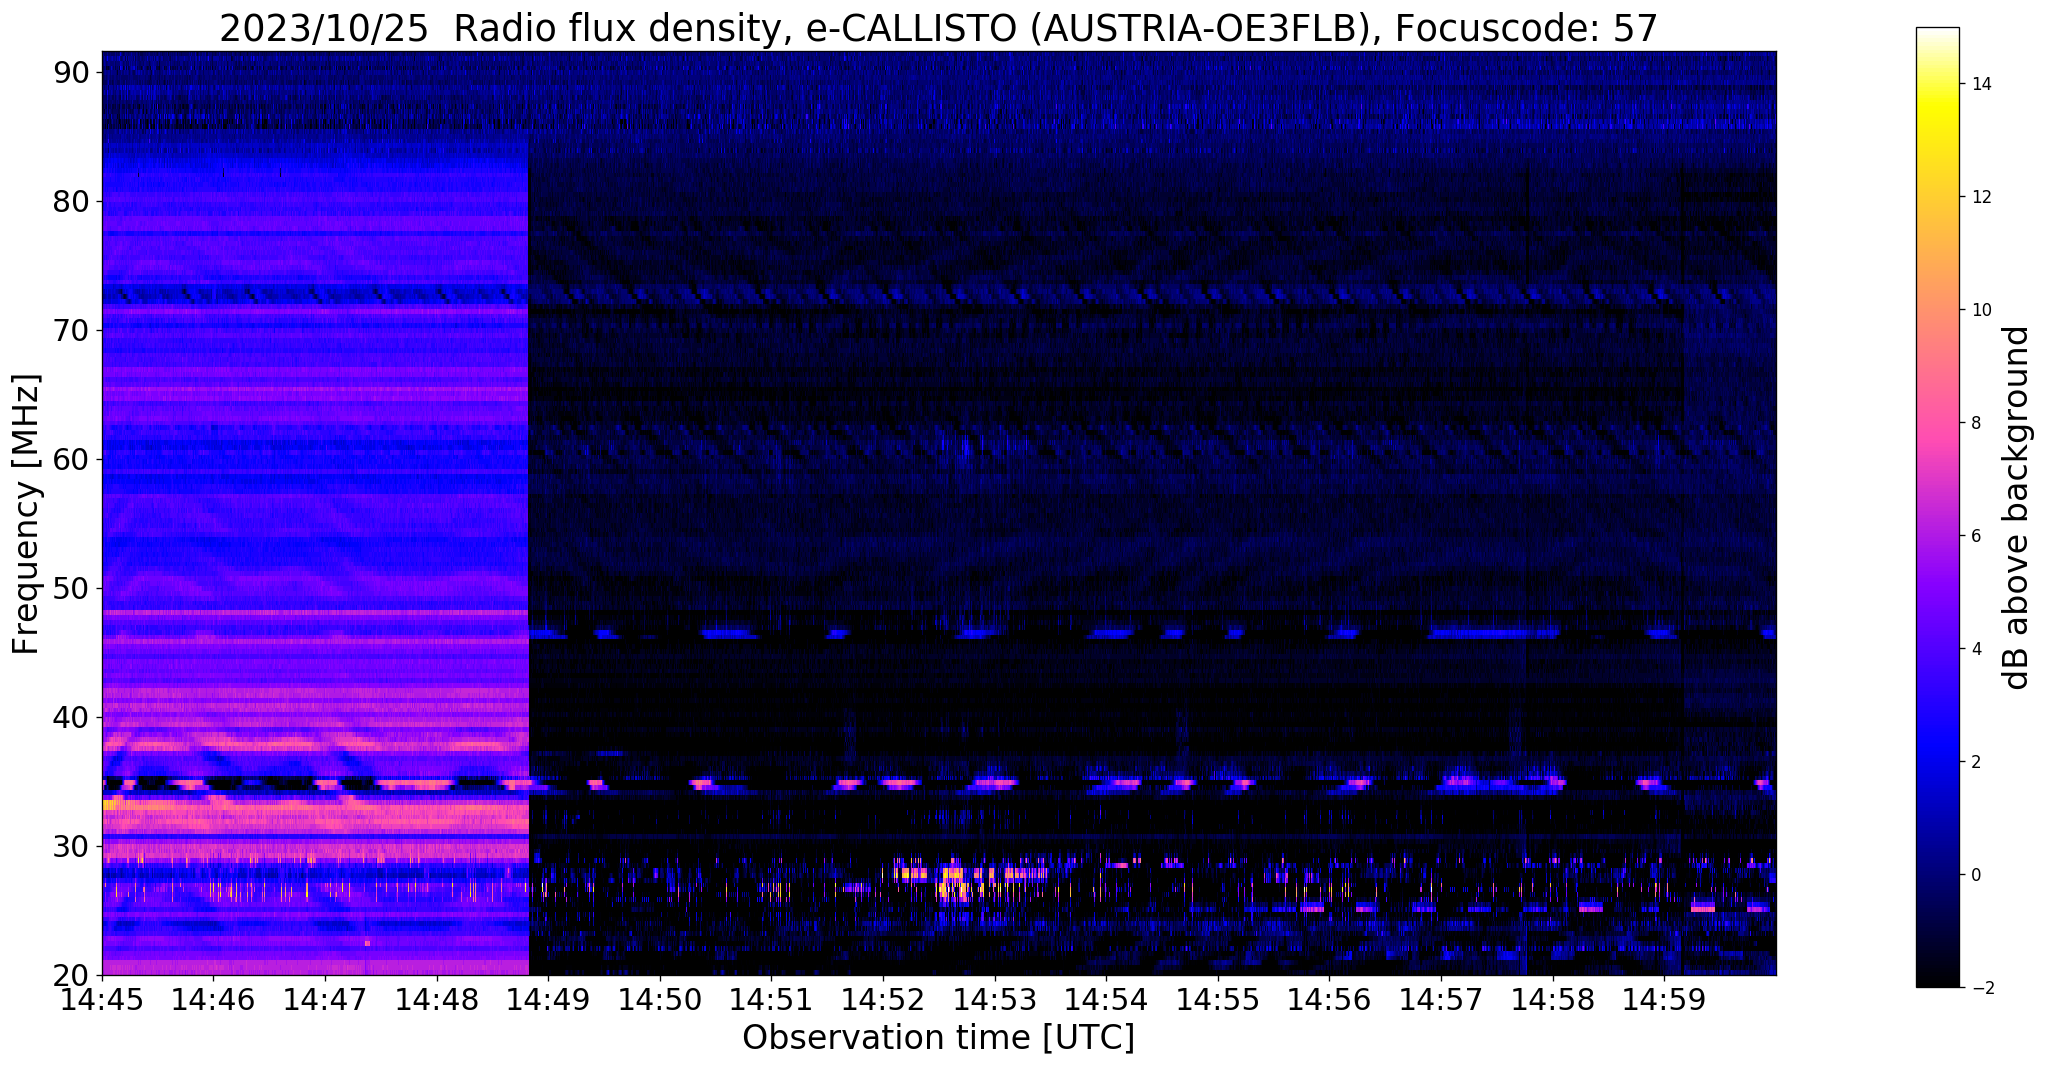Click the 90 MHz frequency tick label
Image resolution: width=2047 pixels, height=1067 pixels.
(71, 72)
